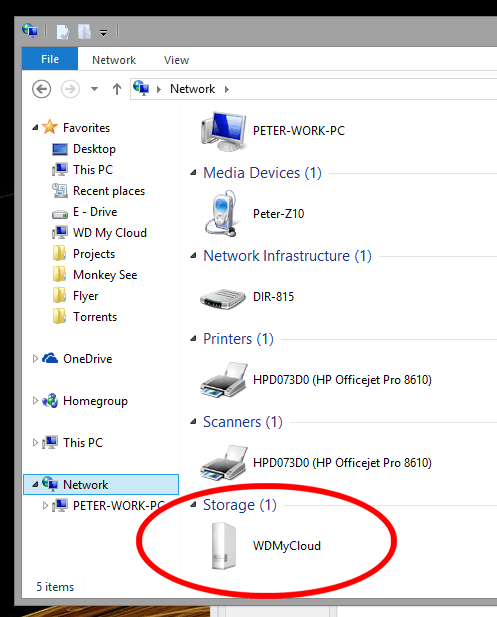
Task: Go back with the Back arrow button
Action: (x=41, y=89)
